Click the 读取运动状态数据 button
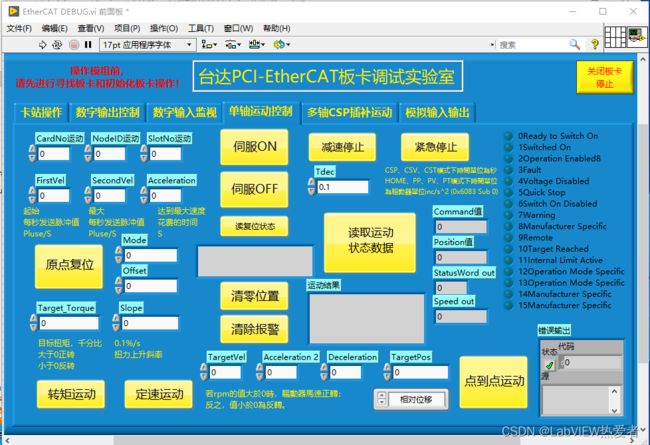650x445 pixels. click(370, 242)
